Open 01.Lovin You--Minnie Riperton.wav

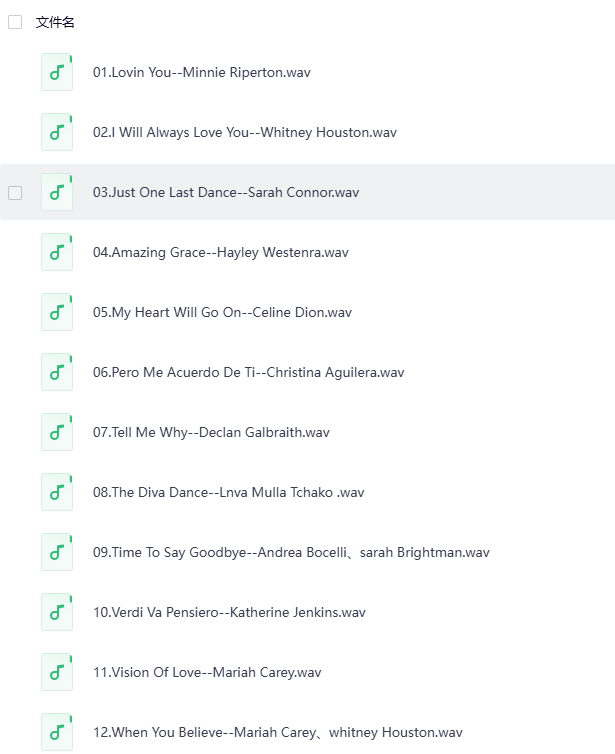point(201,72)
